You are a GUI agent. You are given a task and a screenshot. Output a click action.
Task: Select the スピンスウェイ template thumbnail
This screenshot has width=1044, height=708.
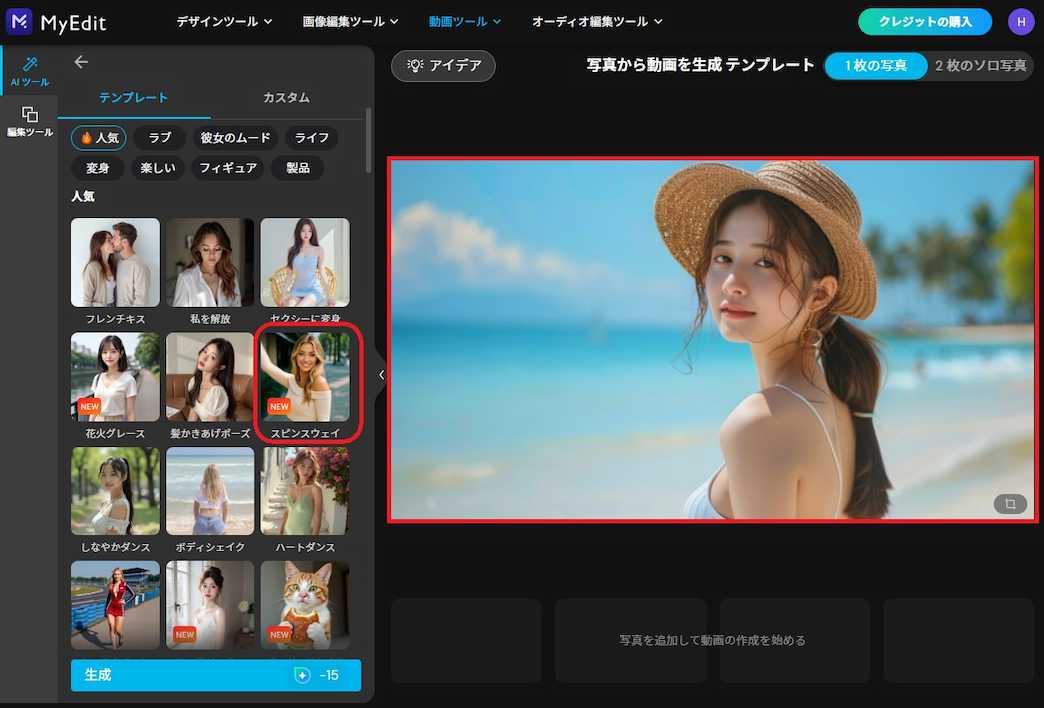tap(305, 380)
